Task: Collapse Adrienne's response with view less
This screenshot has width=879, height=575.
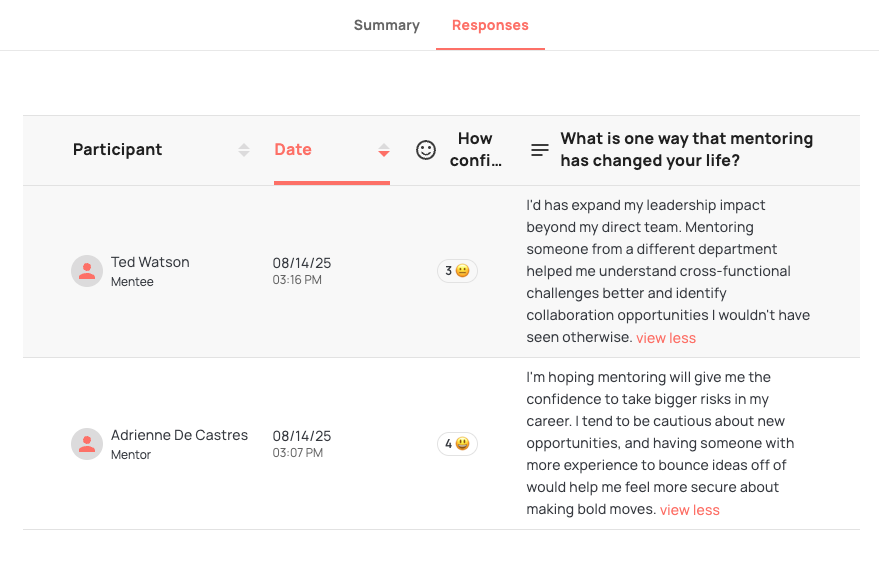Action: [689, 510]
